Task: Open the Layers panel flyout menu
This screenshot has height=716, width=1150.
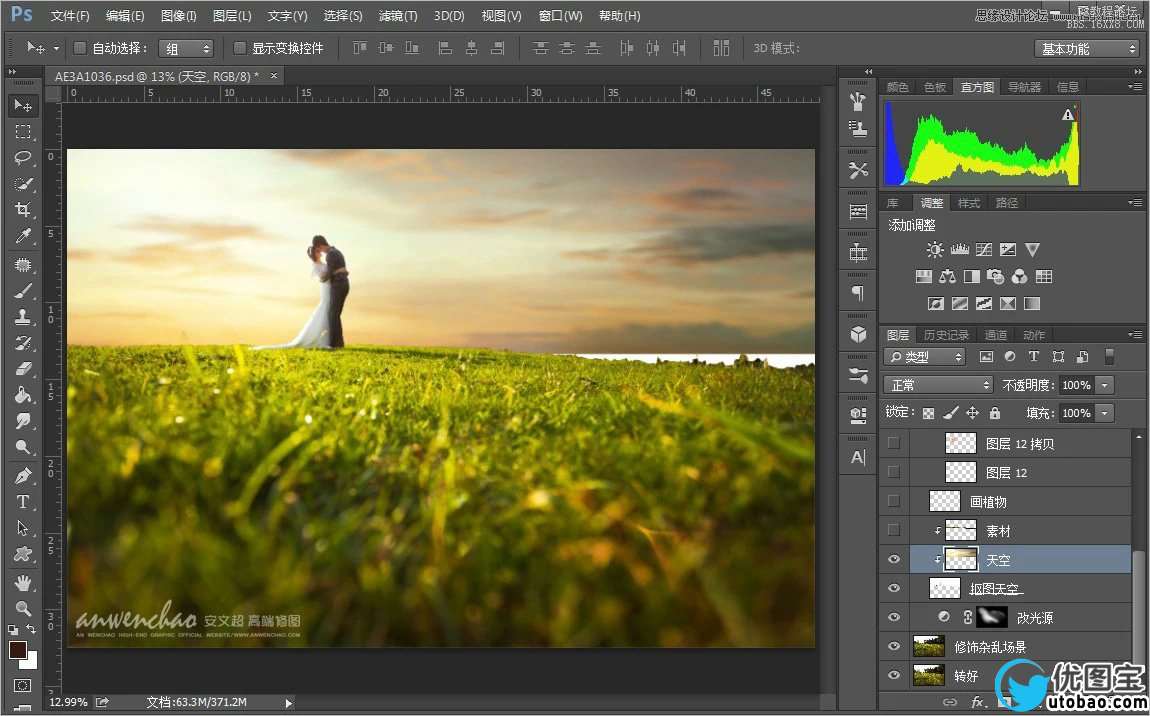Action: [x=1135, y=335]
